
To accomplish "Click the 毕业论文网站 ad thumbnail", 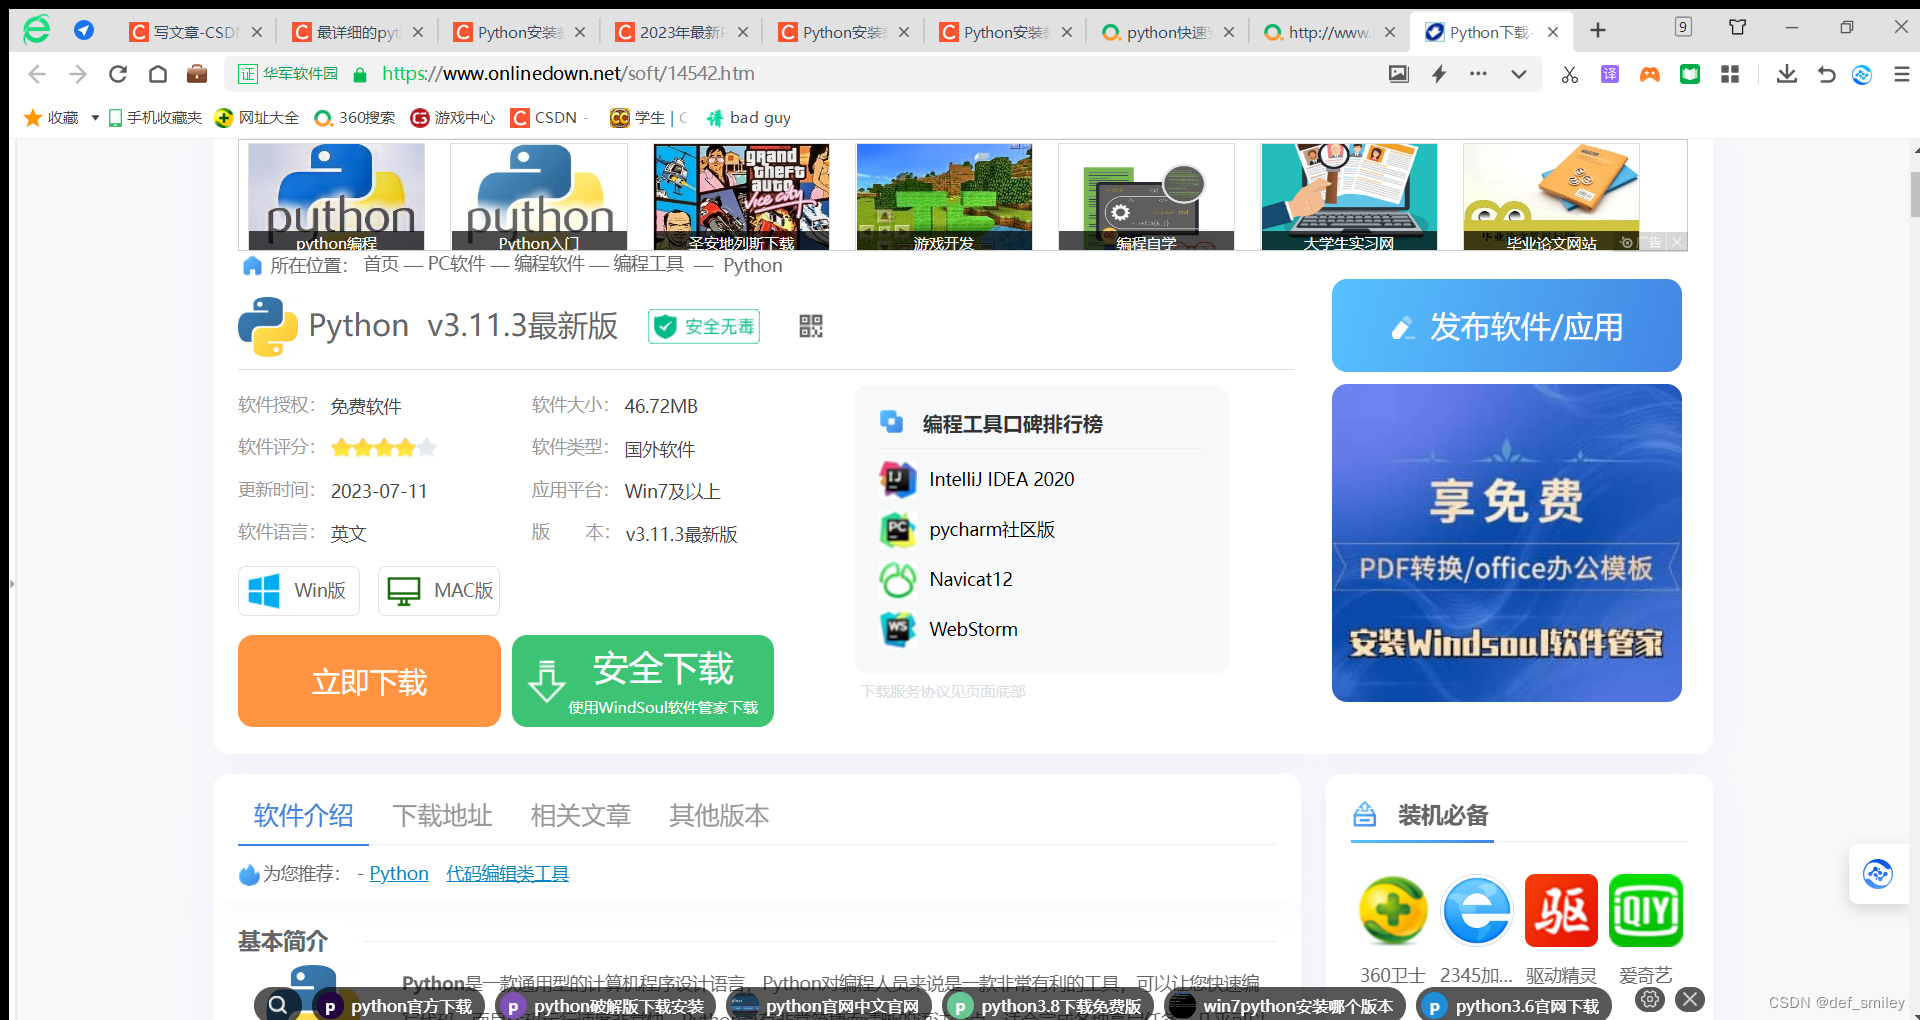I will pyautogui.click(x=1551, y=196).
